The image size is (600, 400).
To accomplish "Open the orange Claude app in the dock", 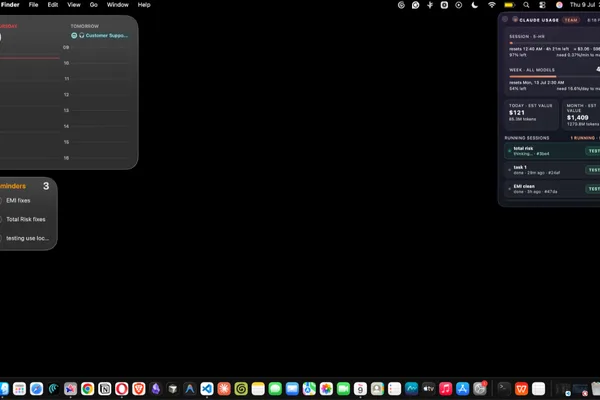I will pos(224,389).
